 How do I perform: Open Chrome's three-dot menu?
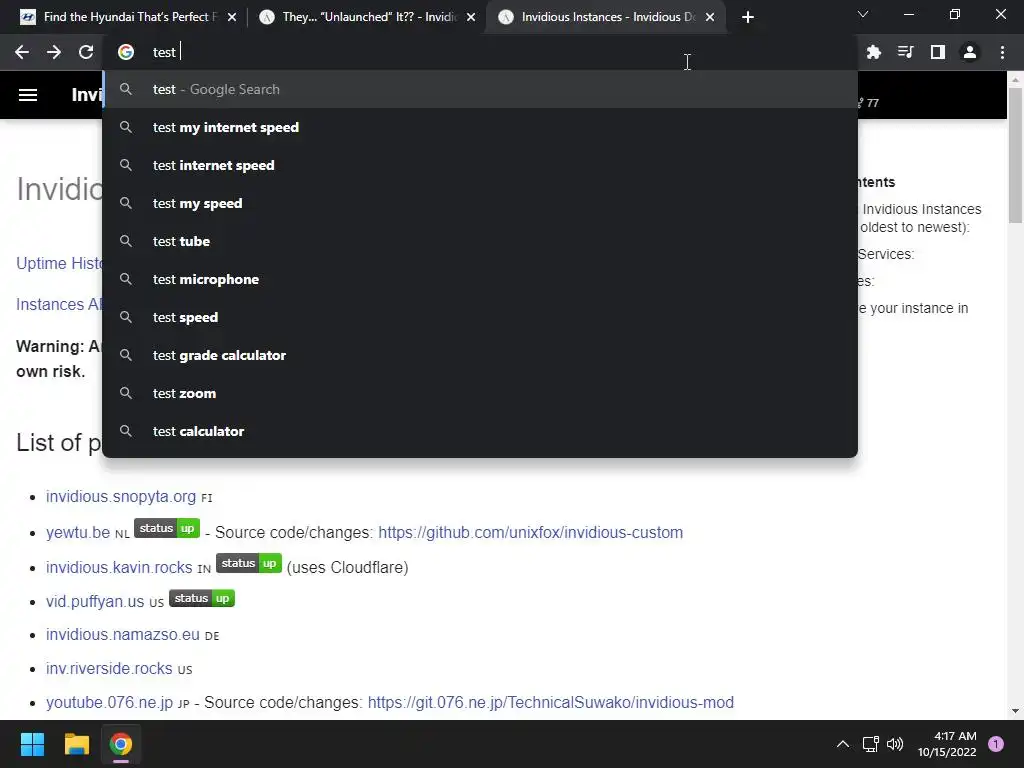[x=1002, y=52]
